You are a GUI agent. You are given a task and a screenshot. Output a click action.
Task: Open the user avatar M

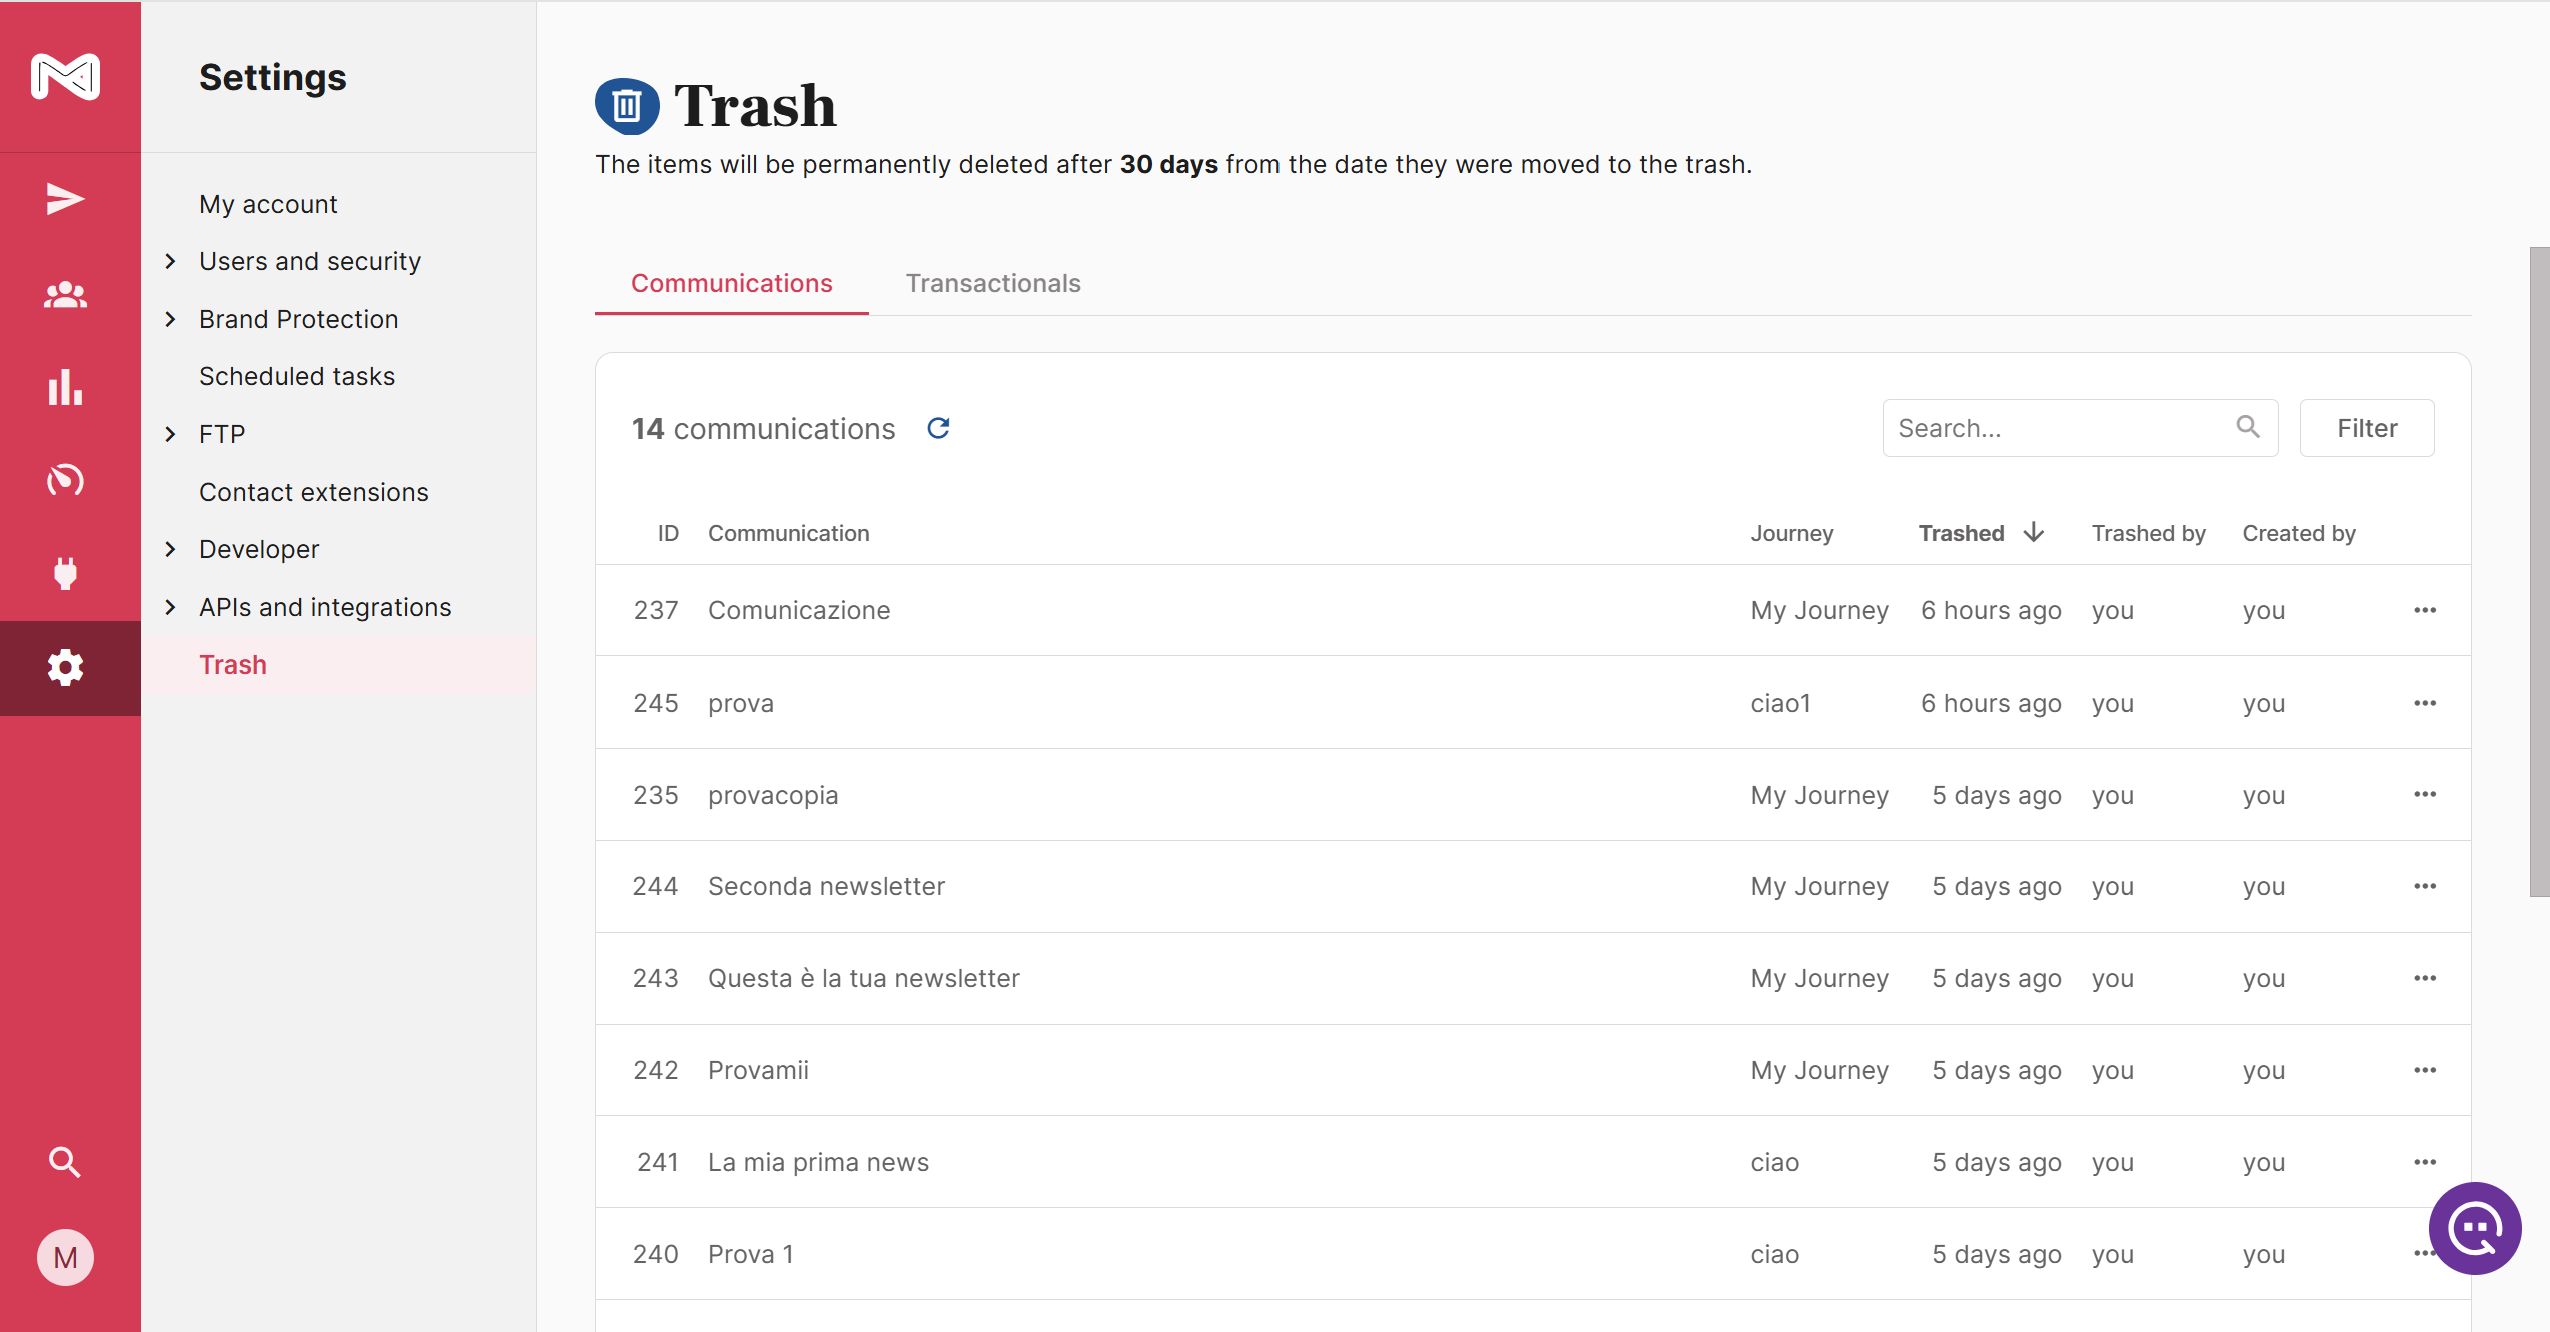[65, 1257]
